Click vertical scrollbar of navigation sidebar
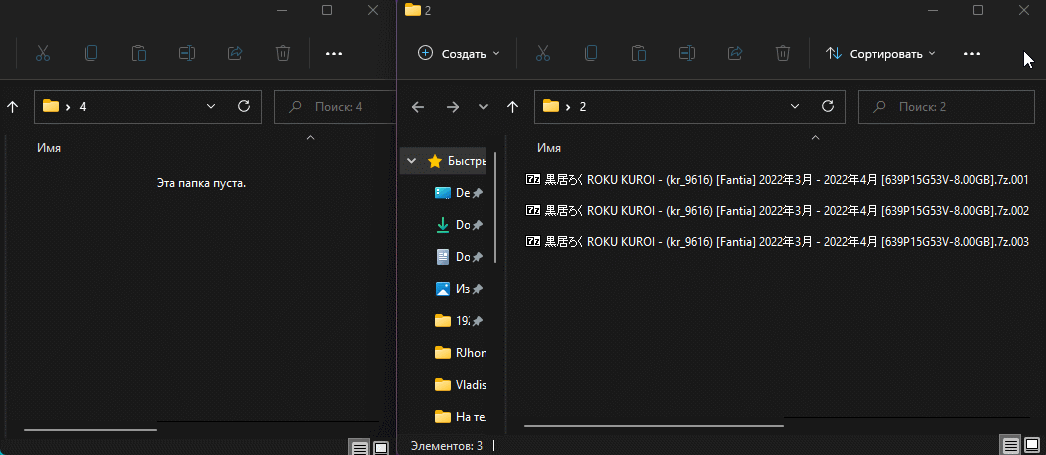The width and height of the screenshot is (1046, 455). point(495,207)
